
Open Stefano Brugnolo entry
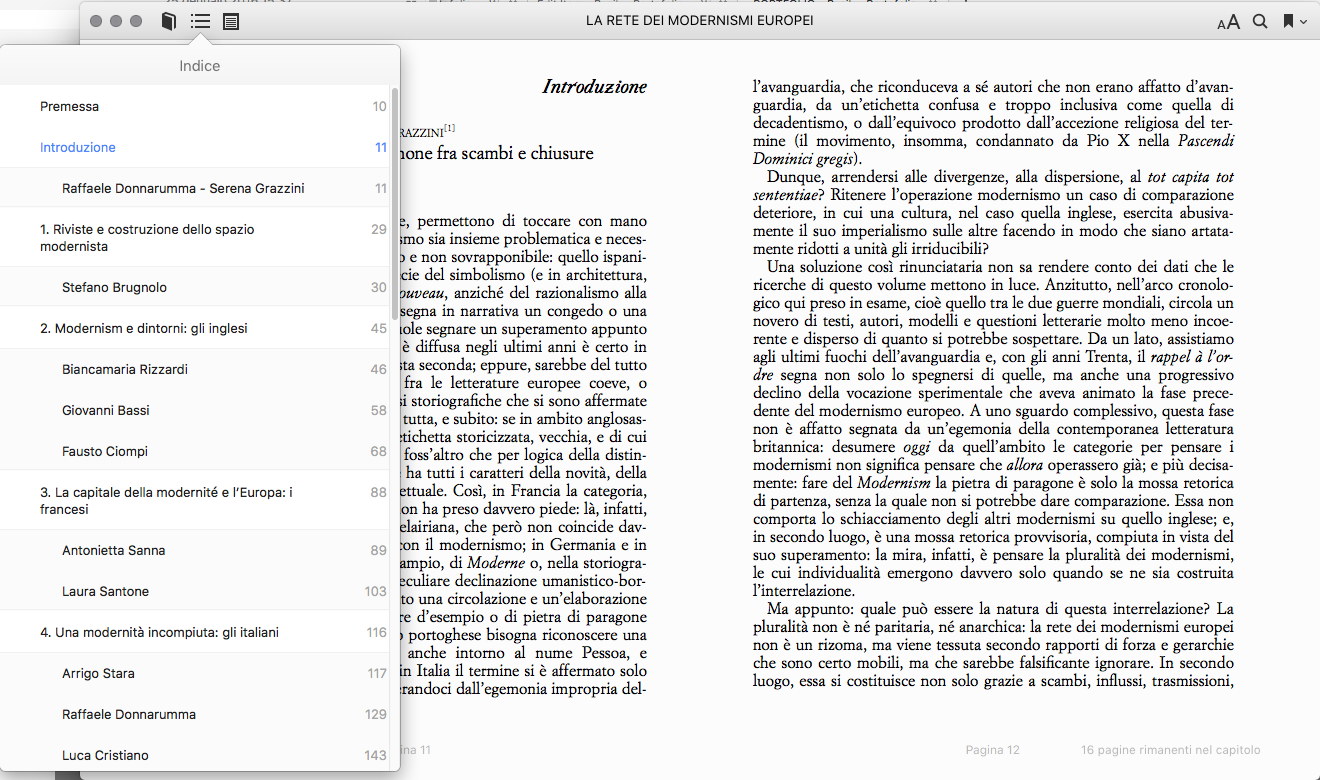pyautogui.click(x=195, y=287)
